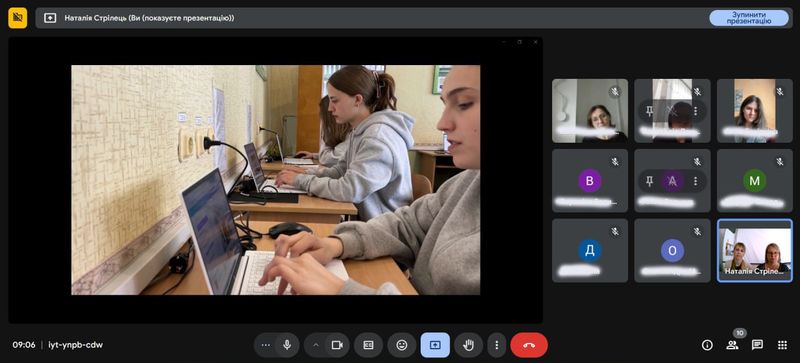
Task: Leave the call with red hang-up button
Action: 529,345
